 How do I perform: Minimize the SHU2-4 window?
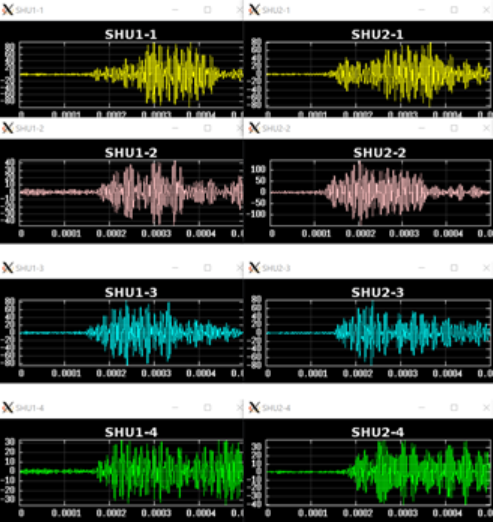tap(421, 408)
